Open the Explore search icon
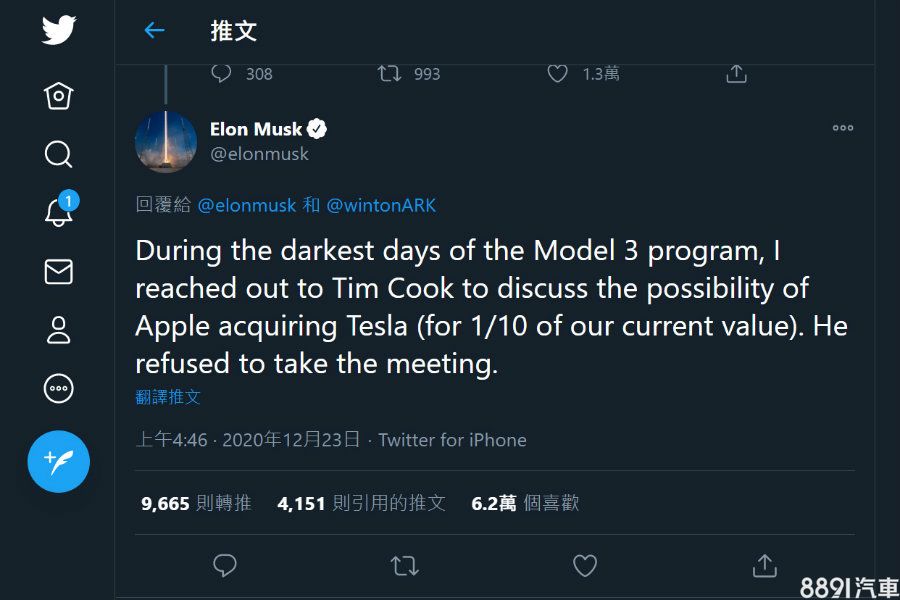Screen dimensions: 900x600 (59, 154)
